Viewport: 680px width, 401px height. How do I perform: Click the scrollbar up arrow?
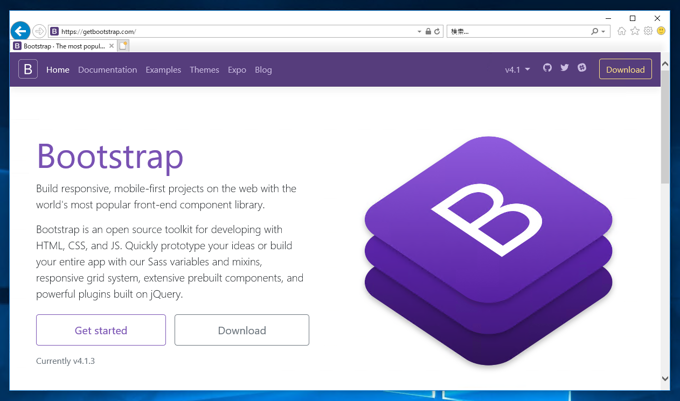tap(665, 64)
